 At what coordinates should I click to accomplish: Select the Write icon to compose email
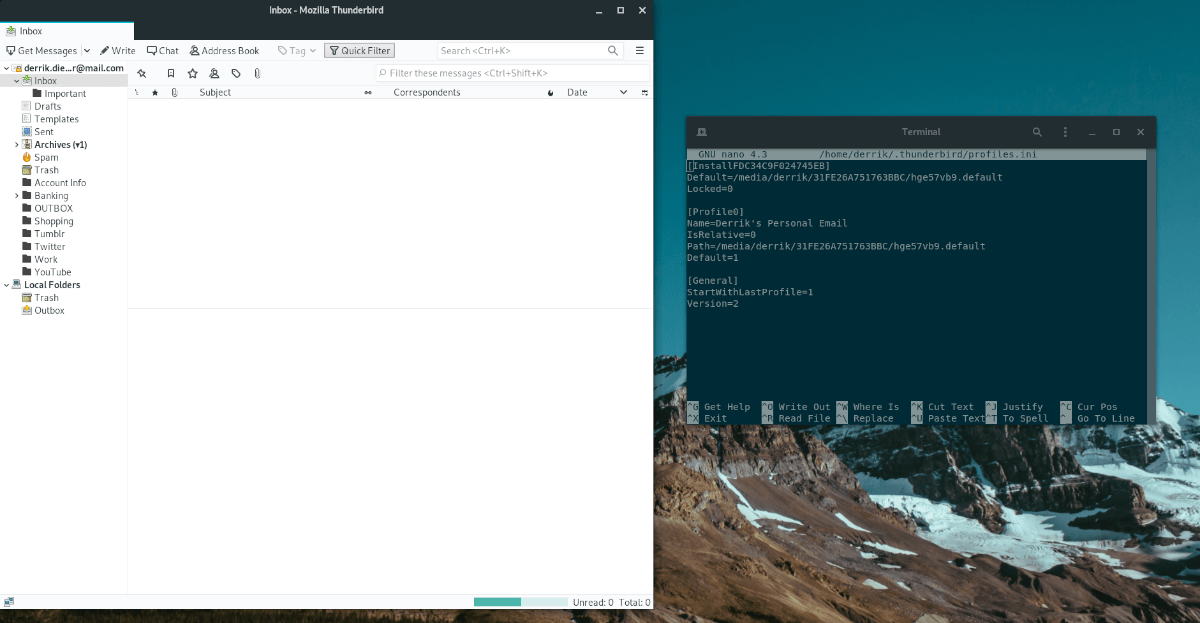[x=117, y=50]
